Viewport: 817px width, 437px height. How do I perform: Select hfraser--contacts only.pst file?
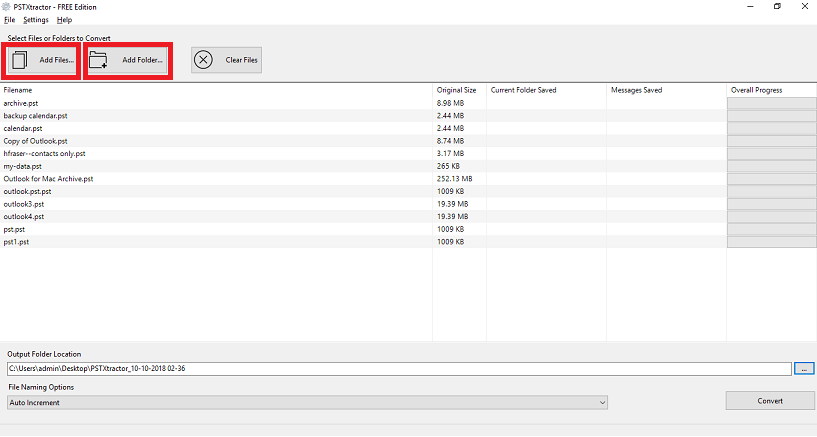[x=44, y=154]
